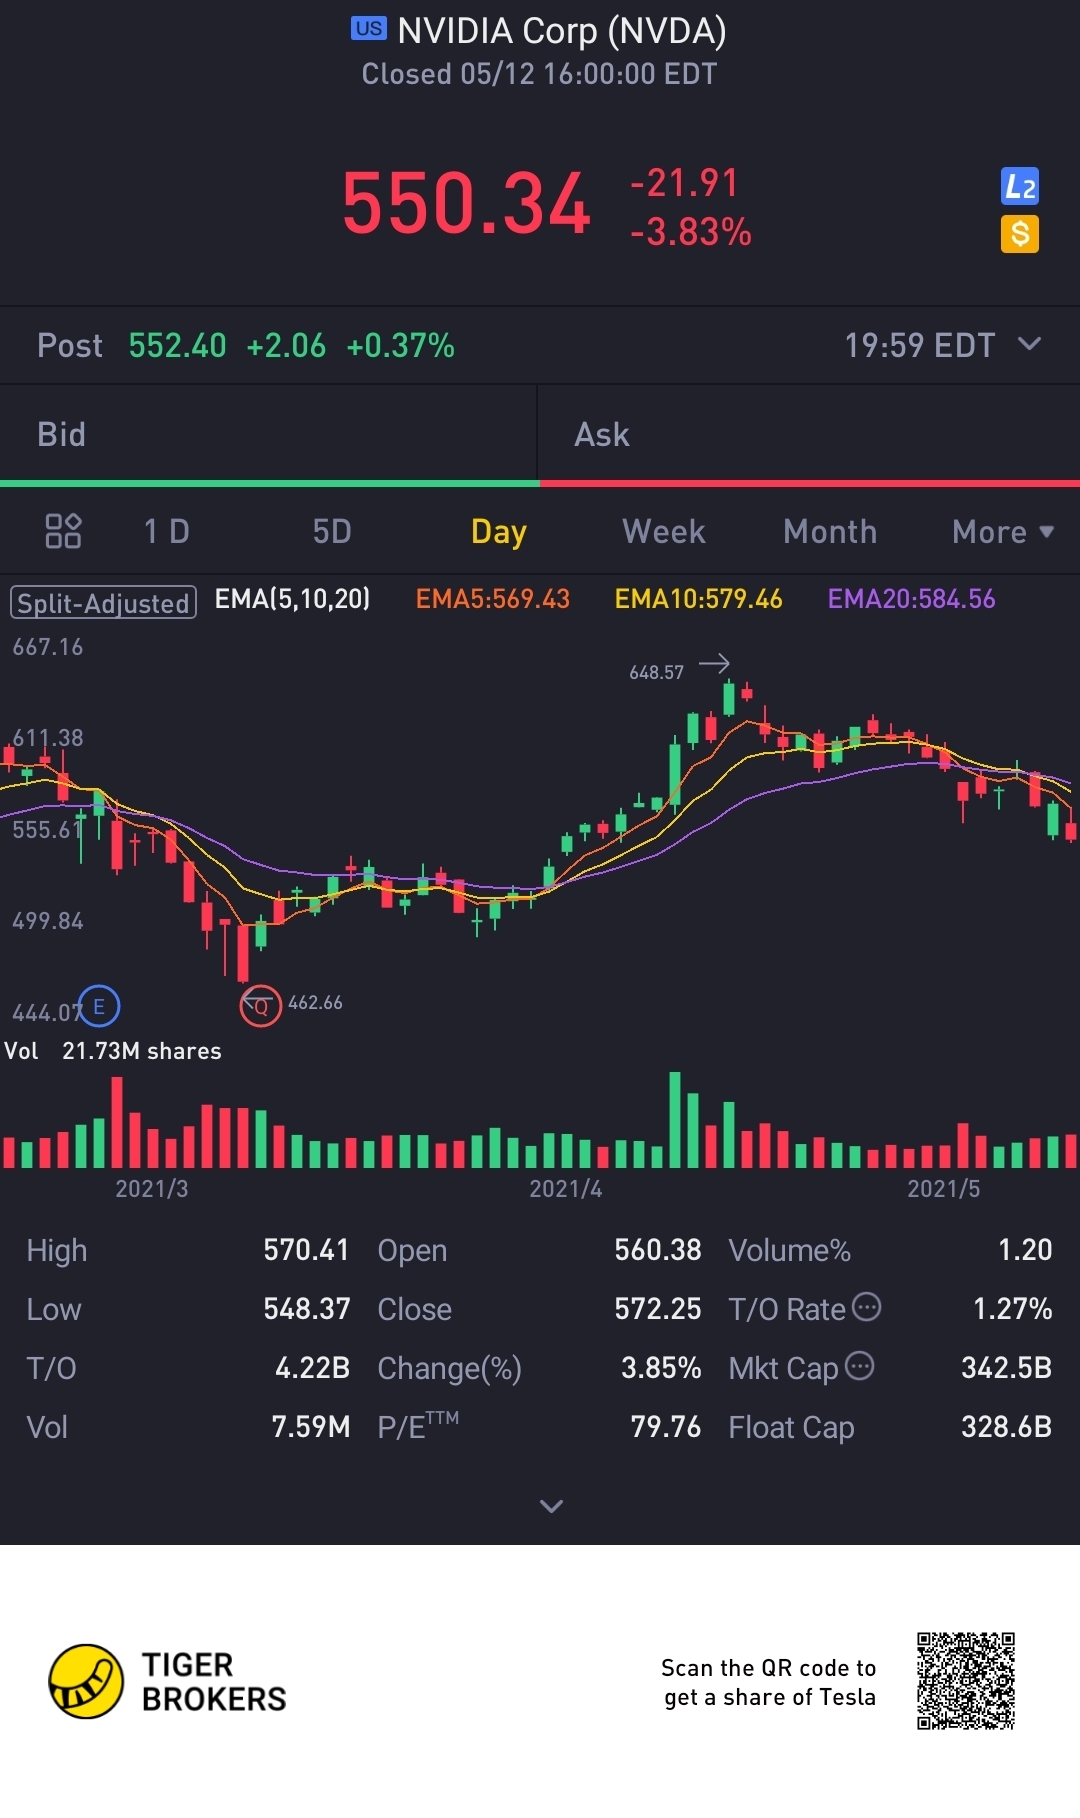This screenshot has width=1080, height=1818.
Task: Tap the orange dollar sign icon
Action: [x=1020, y=234]
